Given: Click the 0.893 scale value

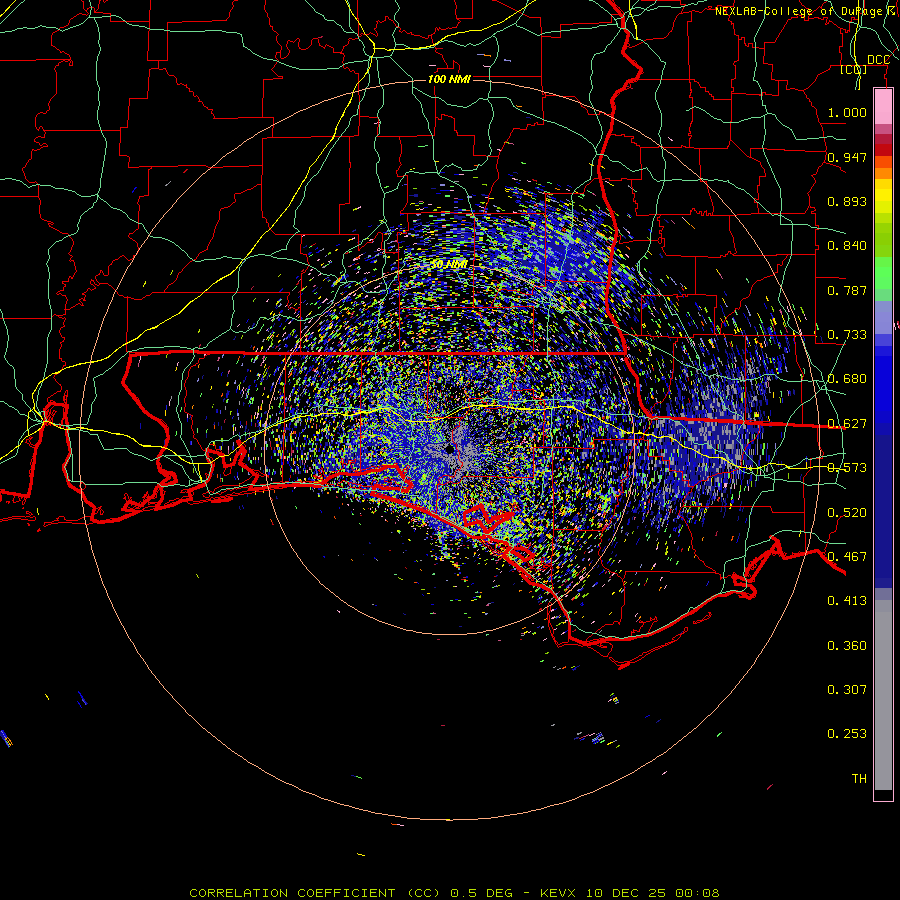Looking at the screenshot, I should (847, 201).
